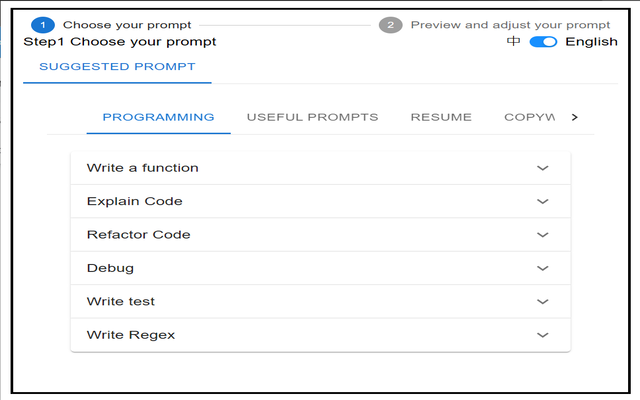Click the step 2 circle icon
Image resolution: width=640 pixels, height=400 pixels.
[x=390, y=25]
